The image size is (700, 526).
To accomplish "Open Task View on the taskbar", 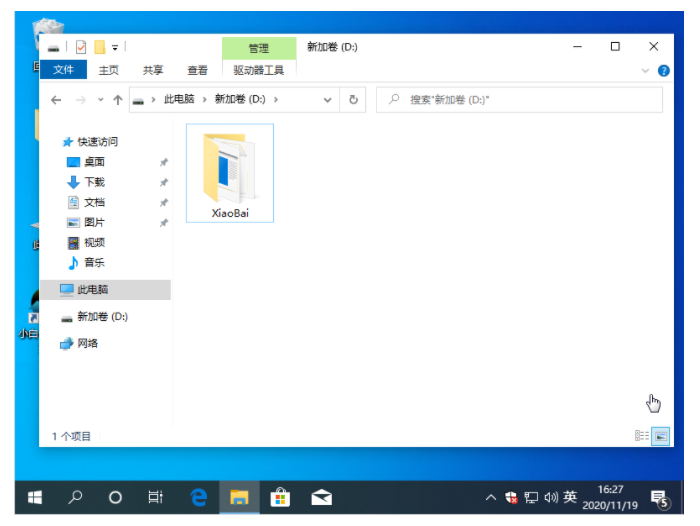I will [x=155, y=497].
